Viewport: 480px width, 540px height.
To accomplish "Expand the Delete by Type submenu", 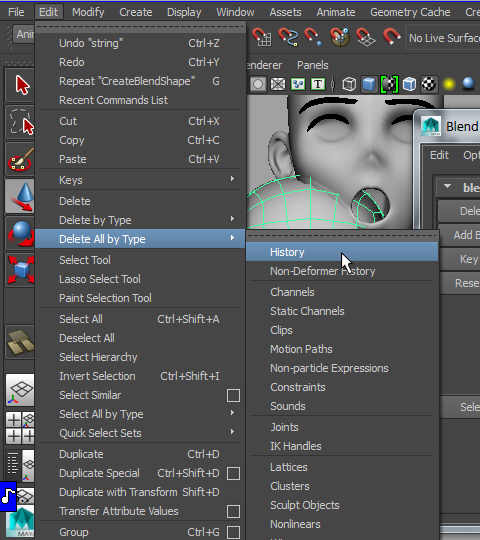I will click(140, 220).
